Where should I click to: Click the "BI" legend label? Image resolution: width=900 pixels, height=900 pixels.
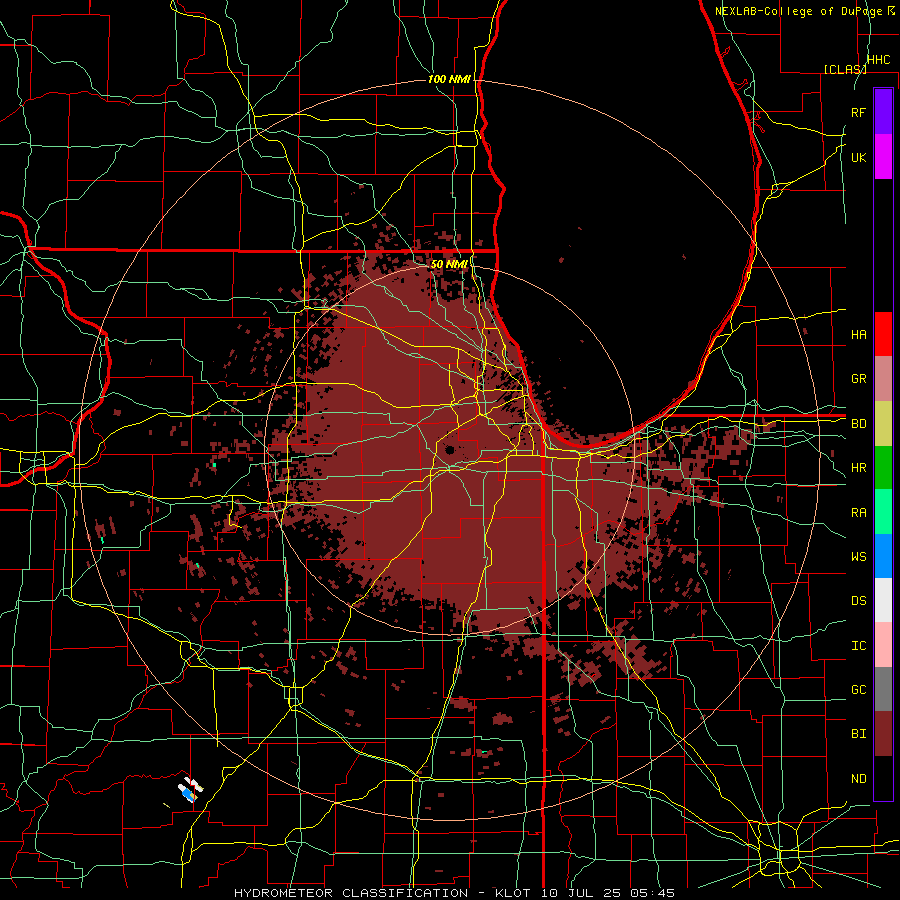pos(858,734)
